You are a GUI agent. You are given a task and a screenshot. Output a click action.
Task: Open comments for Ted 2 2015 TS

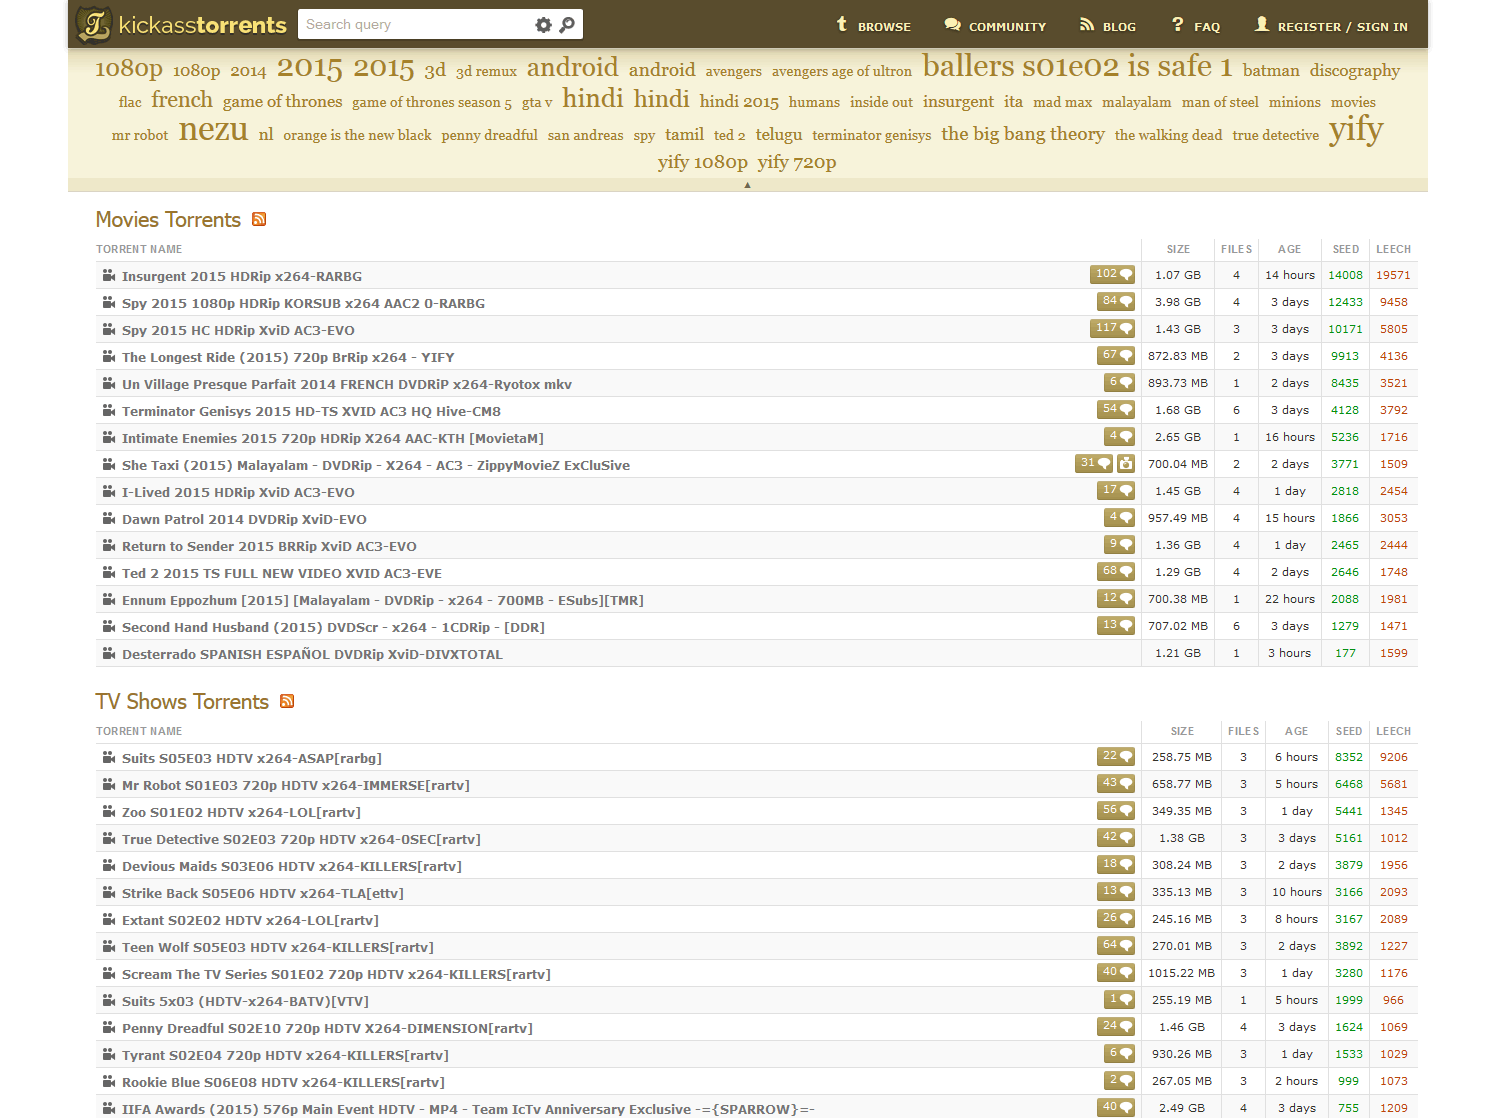point(1116,571)
